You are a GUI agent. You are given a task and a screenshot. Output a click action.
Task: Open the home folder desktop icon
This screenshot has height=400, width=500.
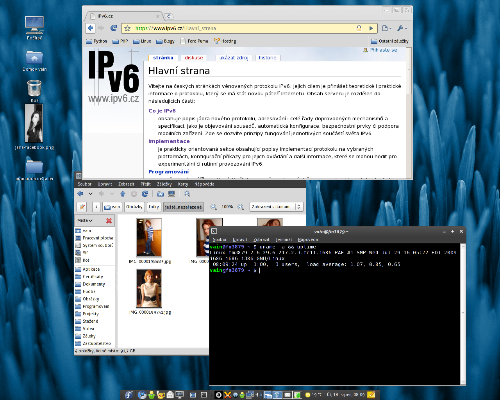pyautogui.click(x=34, y=61)
